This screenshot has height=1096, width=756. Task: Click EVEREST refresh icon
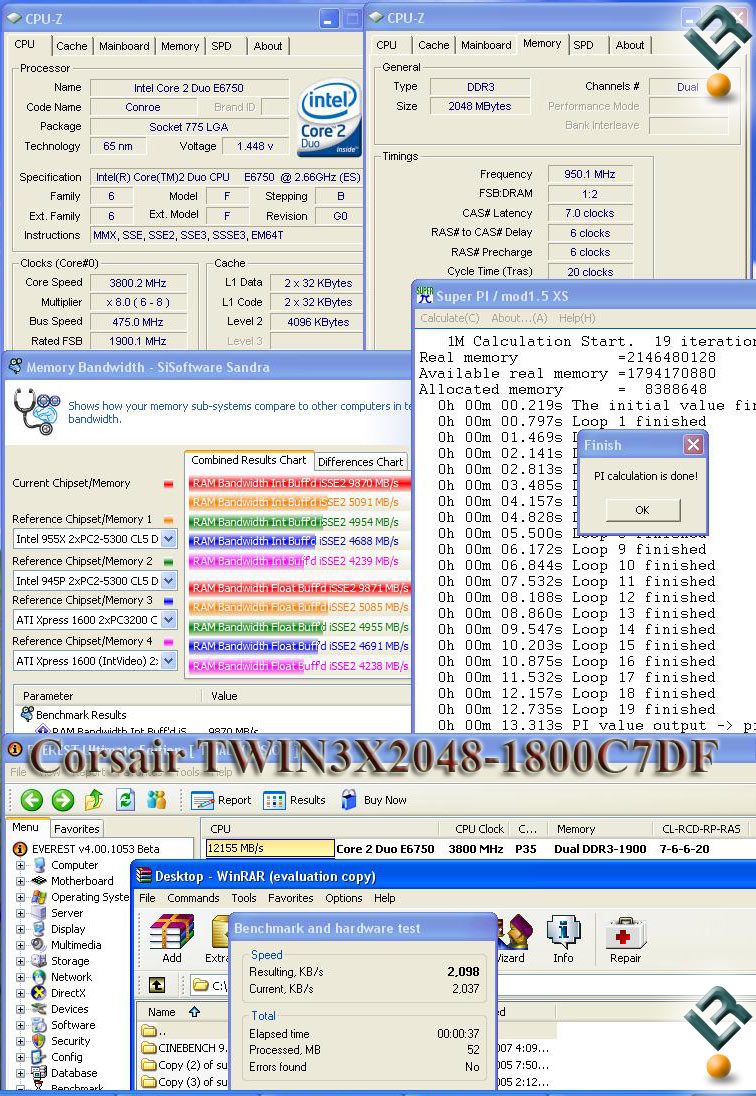click(x=125, y=800)
